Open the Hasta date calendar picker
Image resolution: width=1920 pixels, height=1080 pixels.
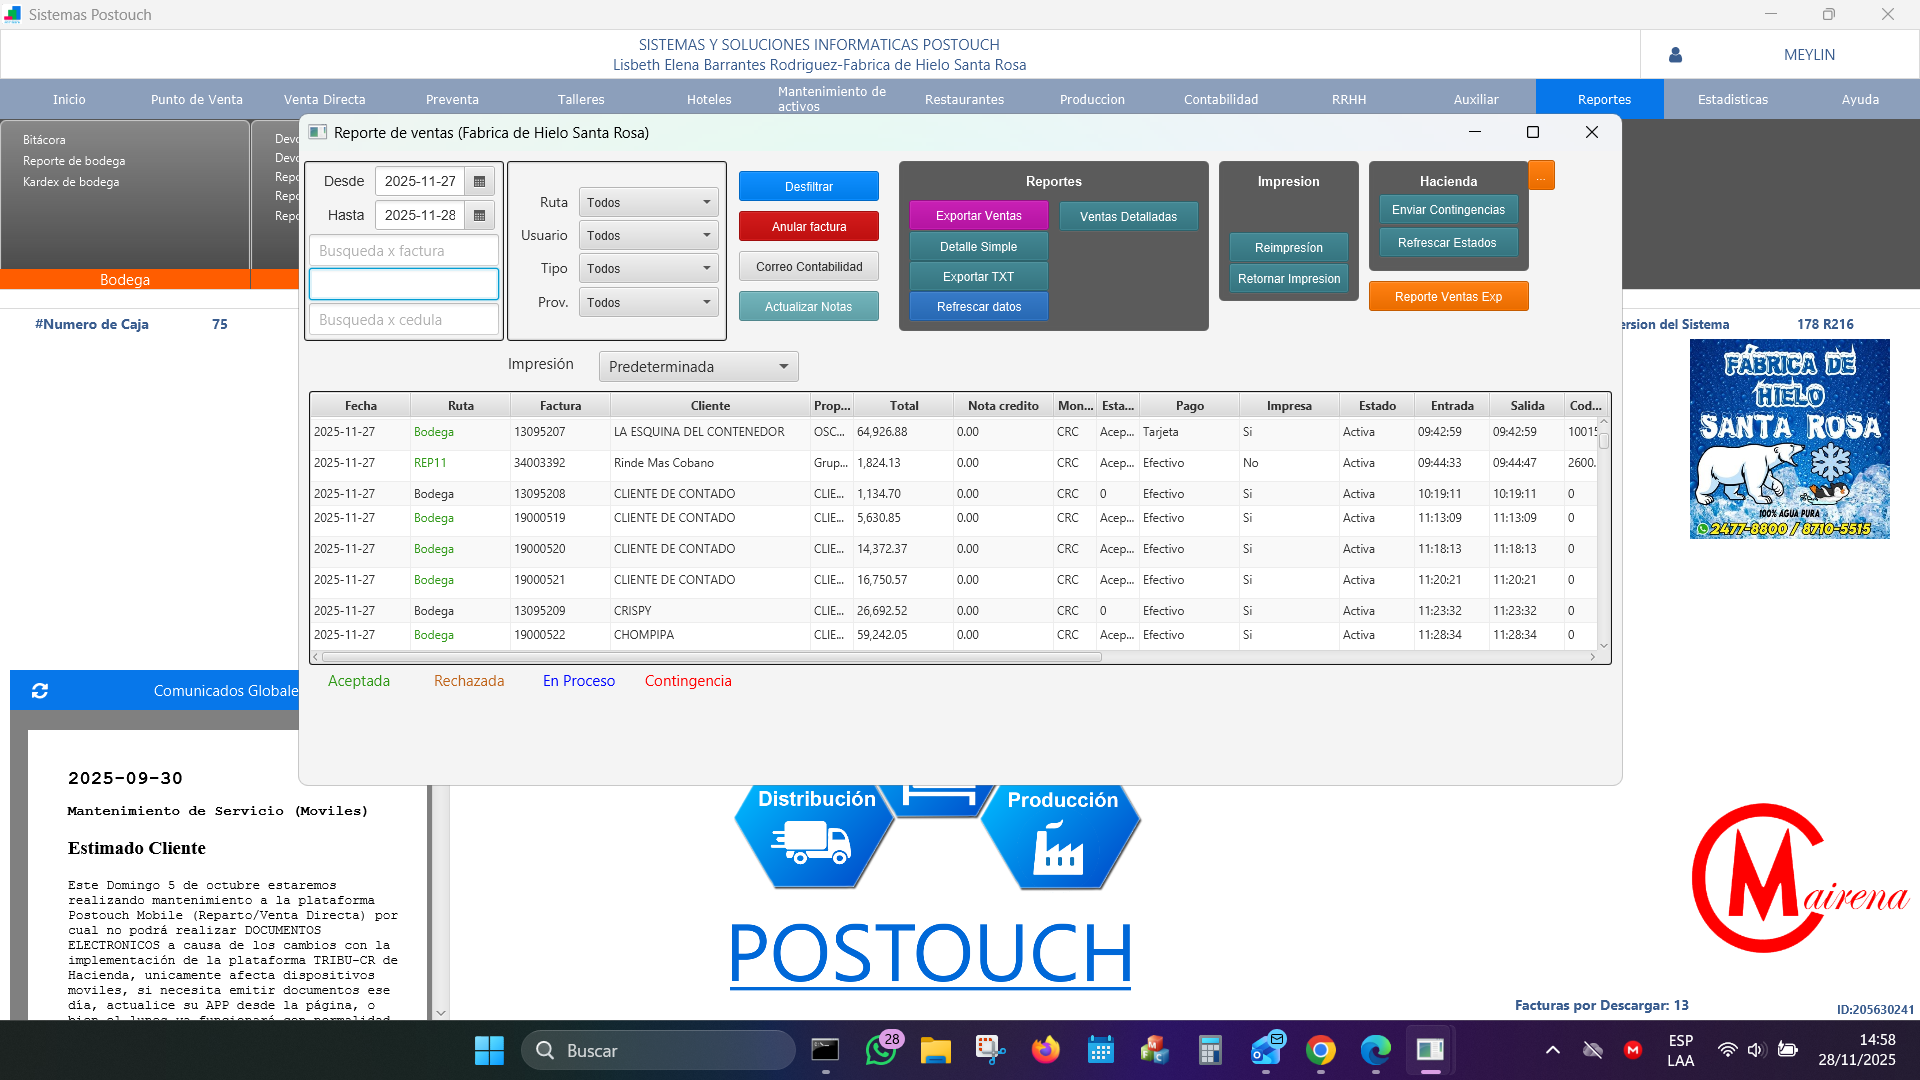[479, 215]
